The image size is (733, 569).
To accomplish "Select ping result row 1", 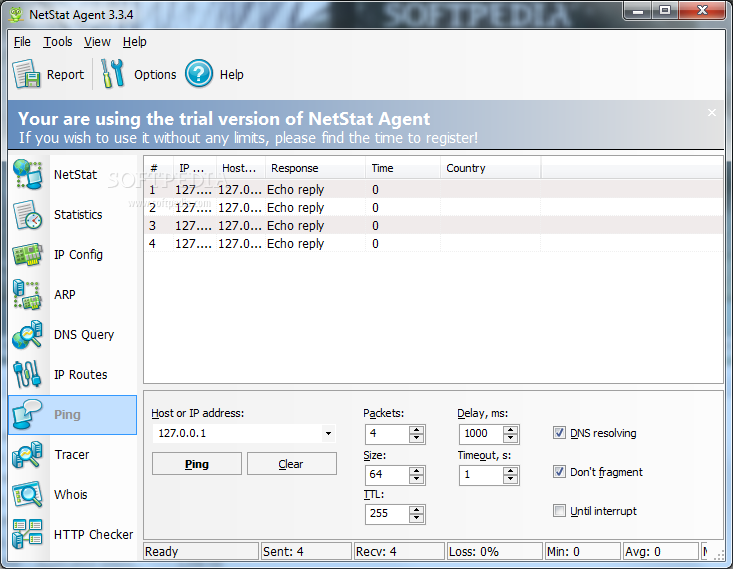I will [433, 189].
